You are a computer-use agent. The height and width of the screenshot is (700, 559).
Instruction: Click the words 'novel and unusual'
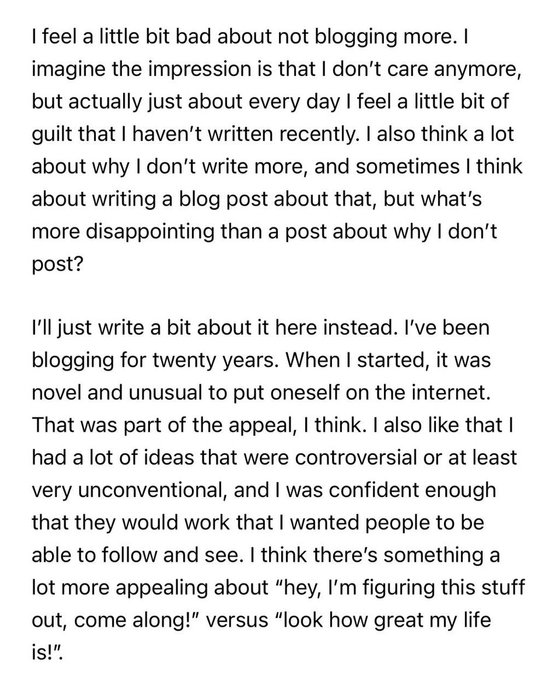[x=117, y=392]
